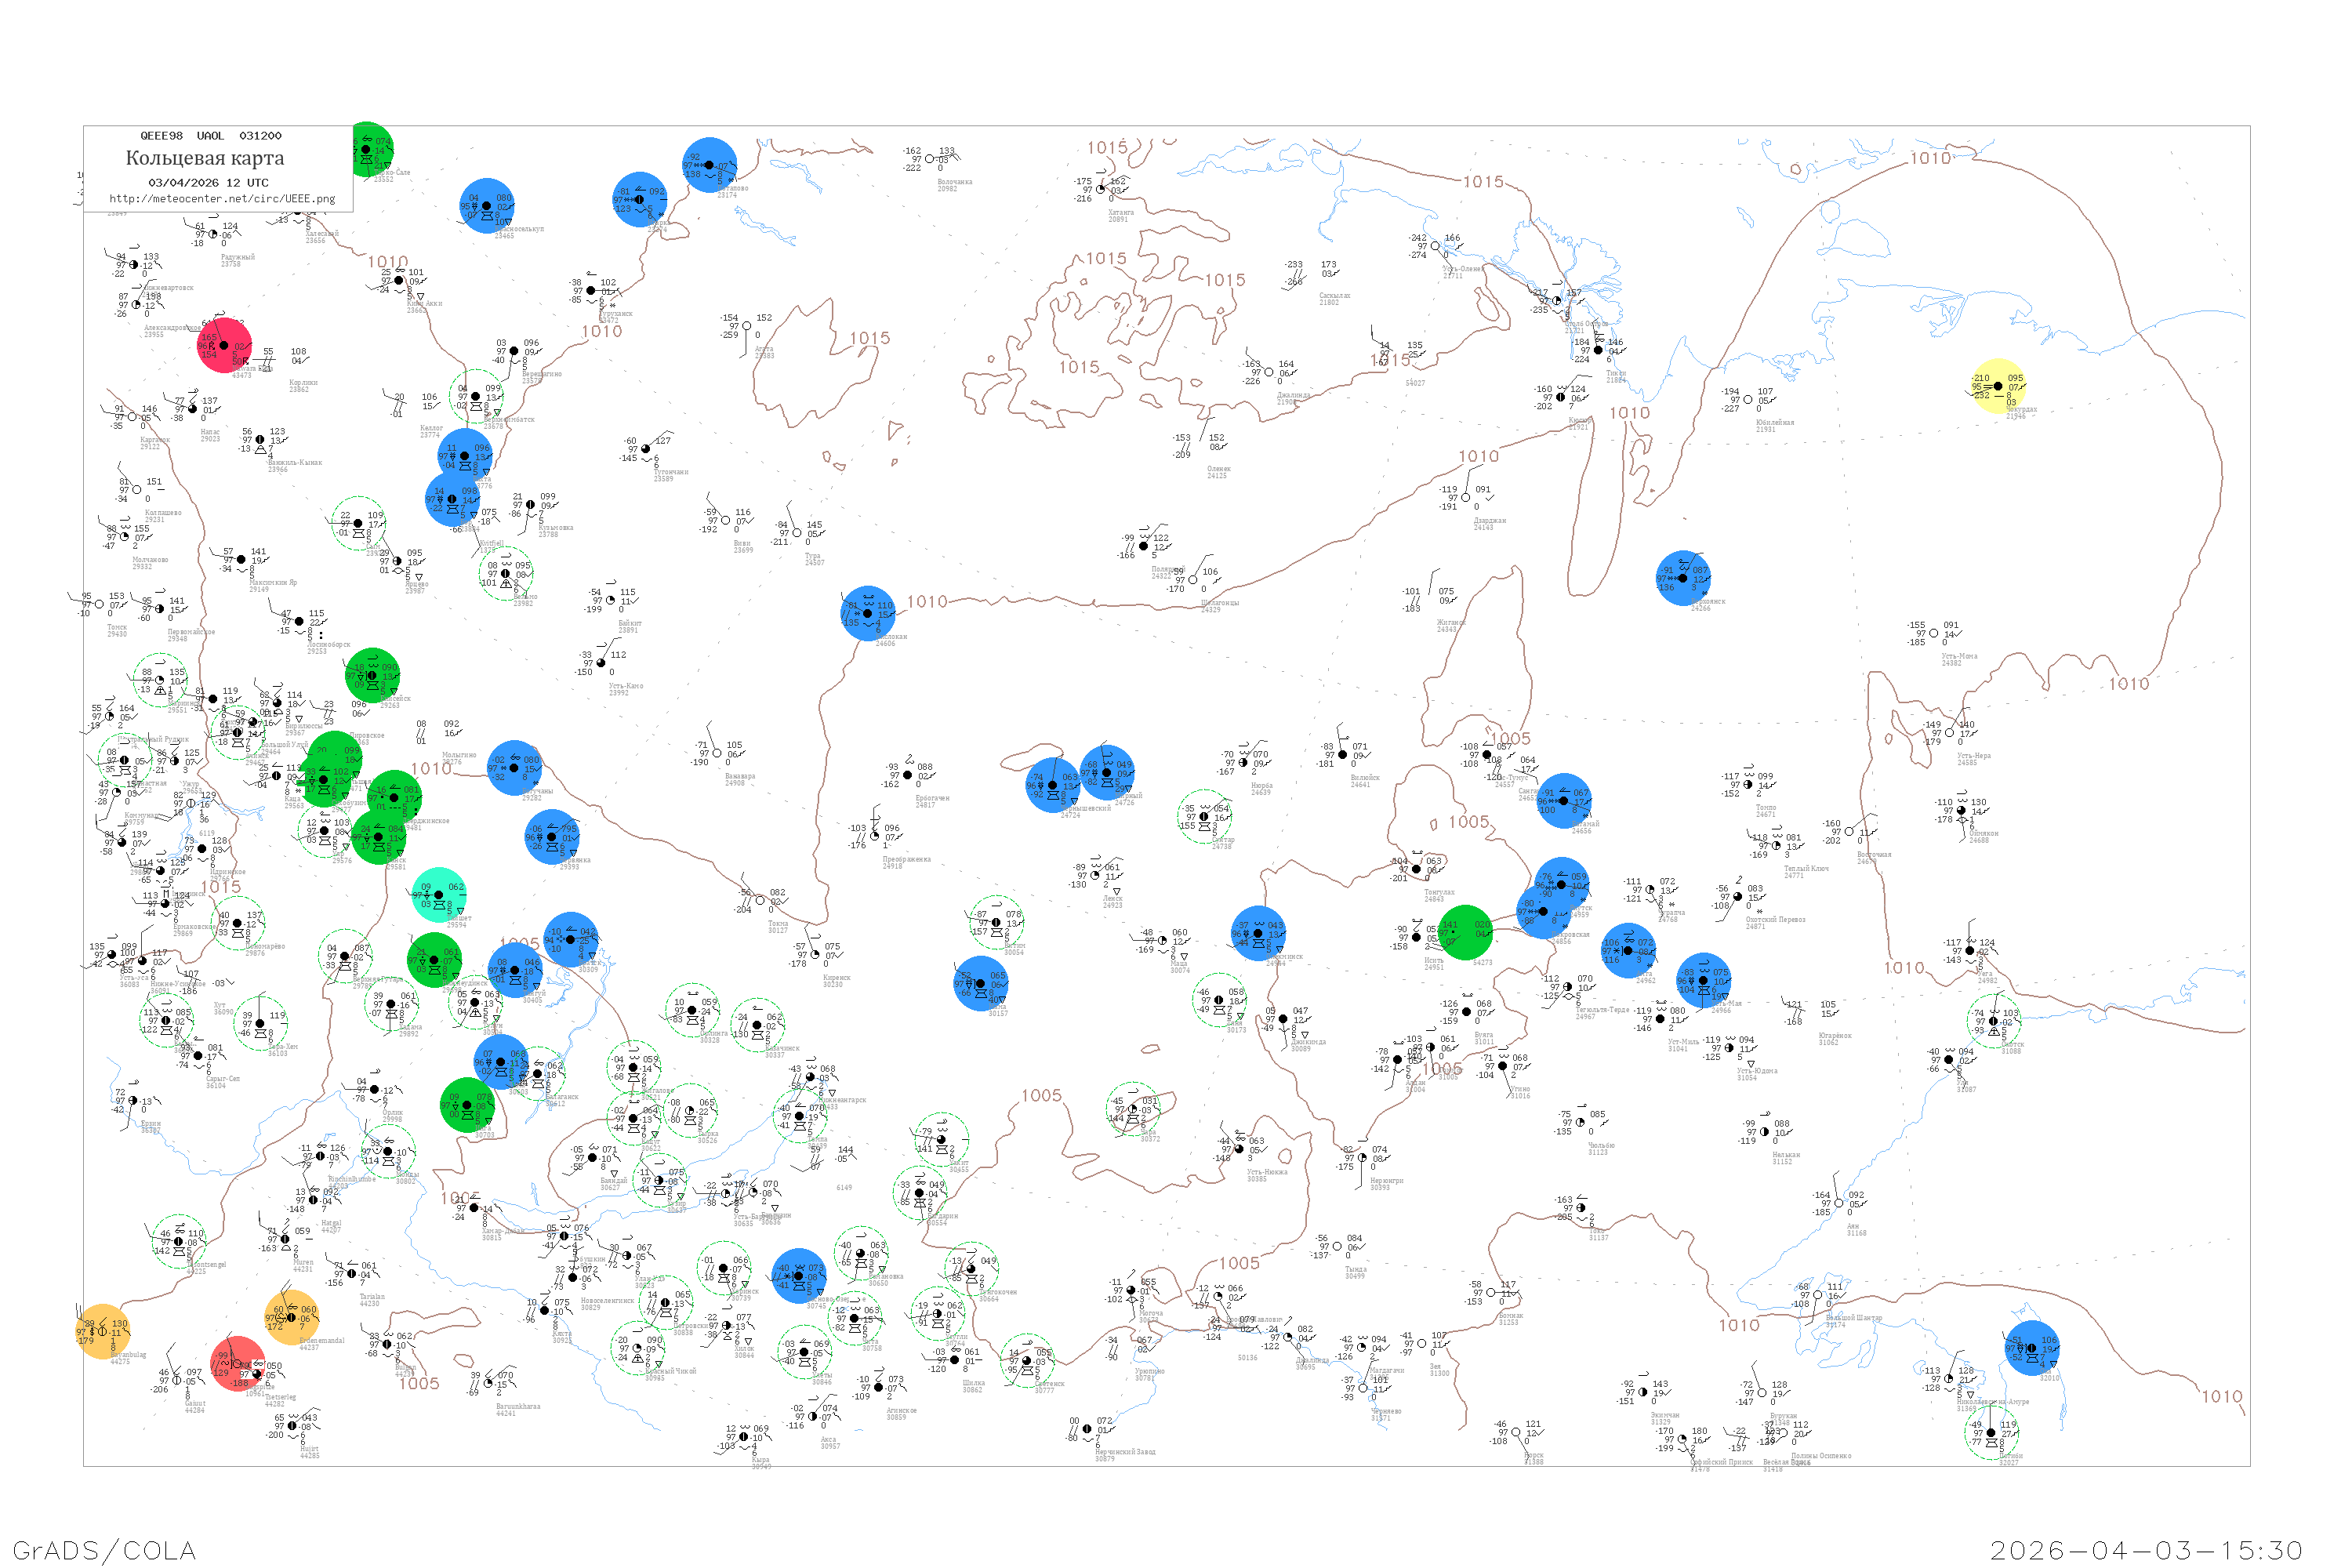Click the cyan station circle
Image resolution: width=2352 pixels, height=1568 pixels.
point(438,895)
